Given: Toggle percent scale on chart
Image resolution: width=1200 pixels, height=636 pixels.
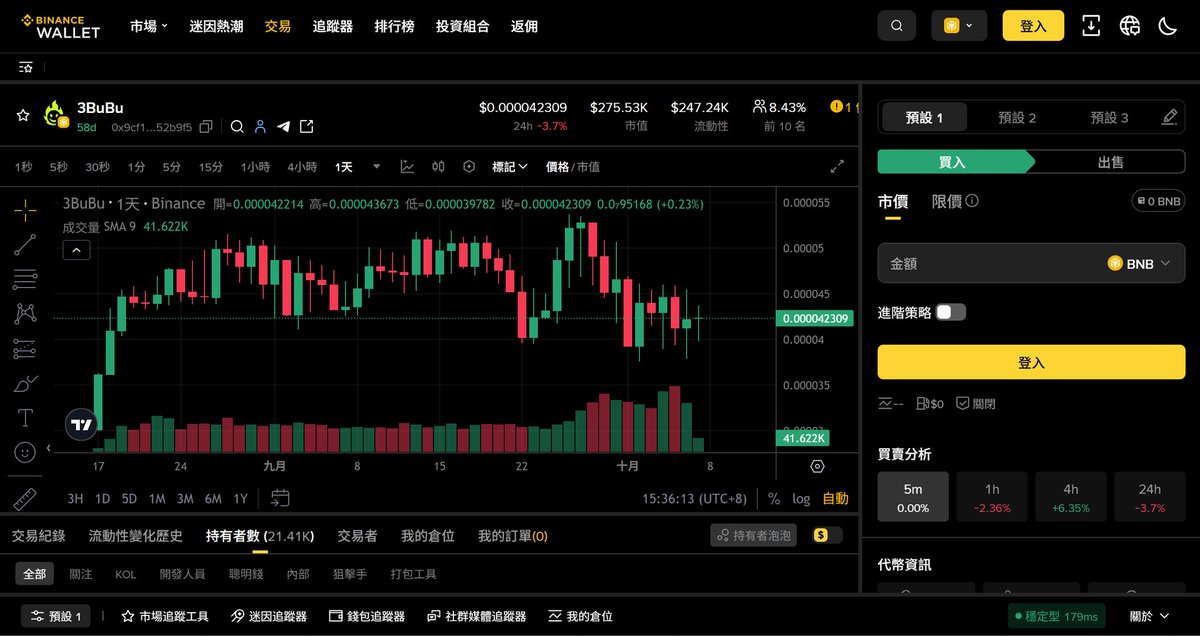Looking at the screenshot, I should [774, 498].
